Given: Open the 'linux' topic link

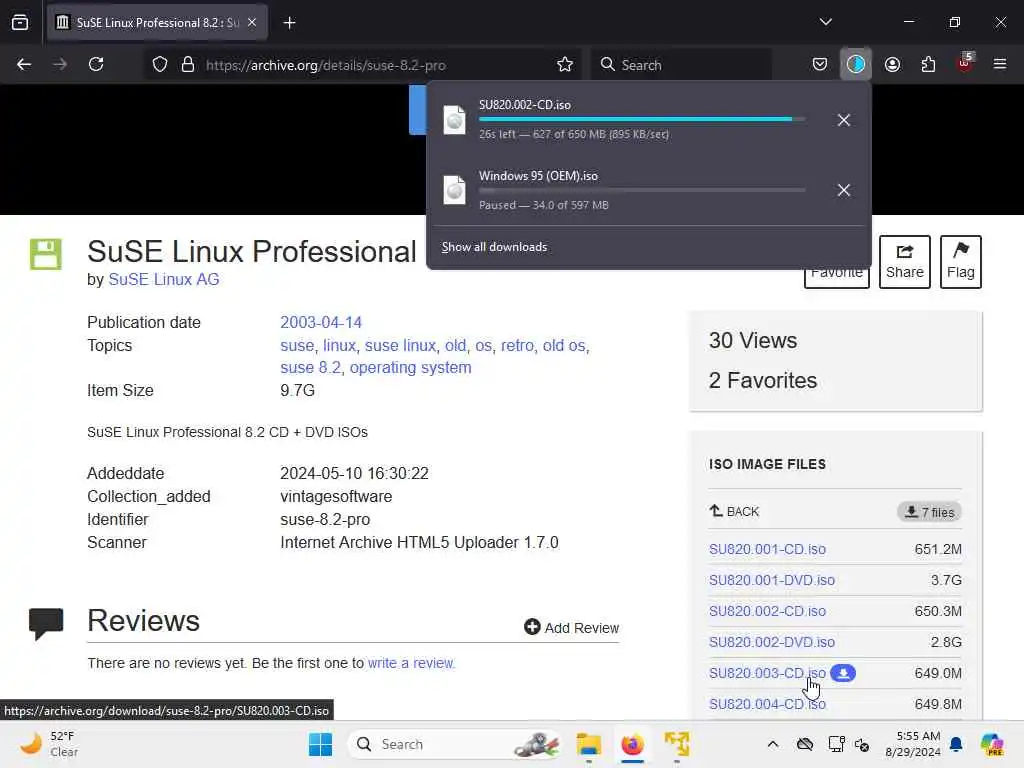Looking at the screenshot, I should coord(340,345).
